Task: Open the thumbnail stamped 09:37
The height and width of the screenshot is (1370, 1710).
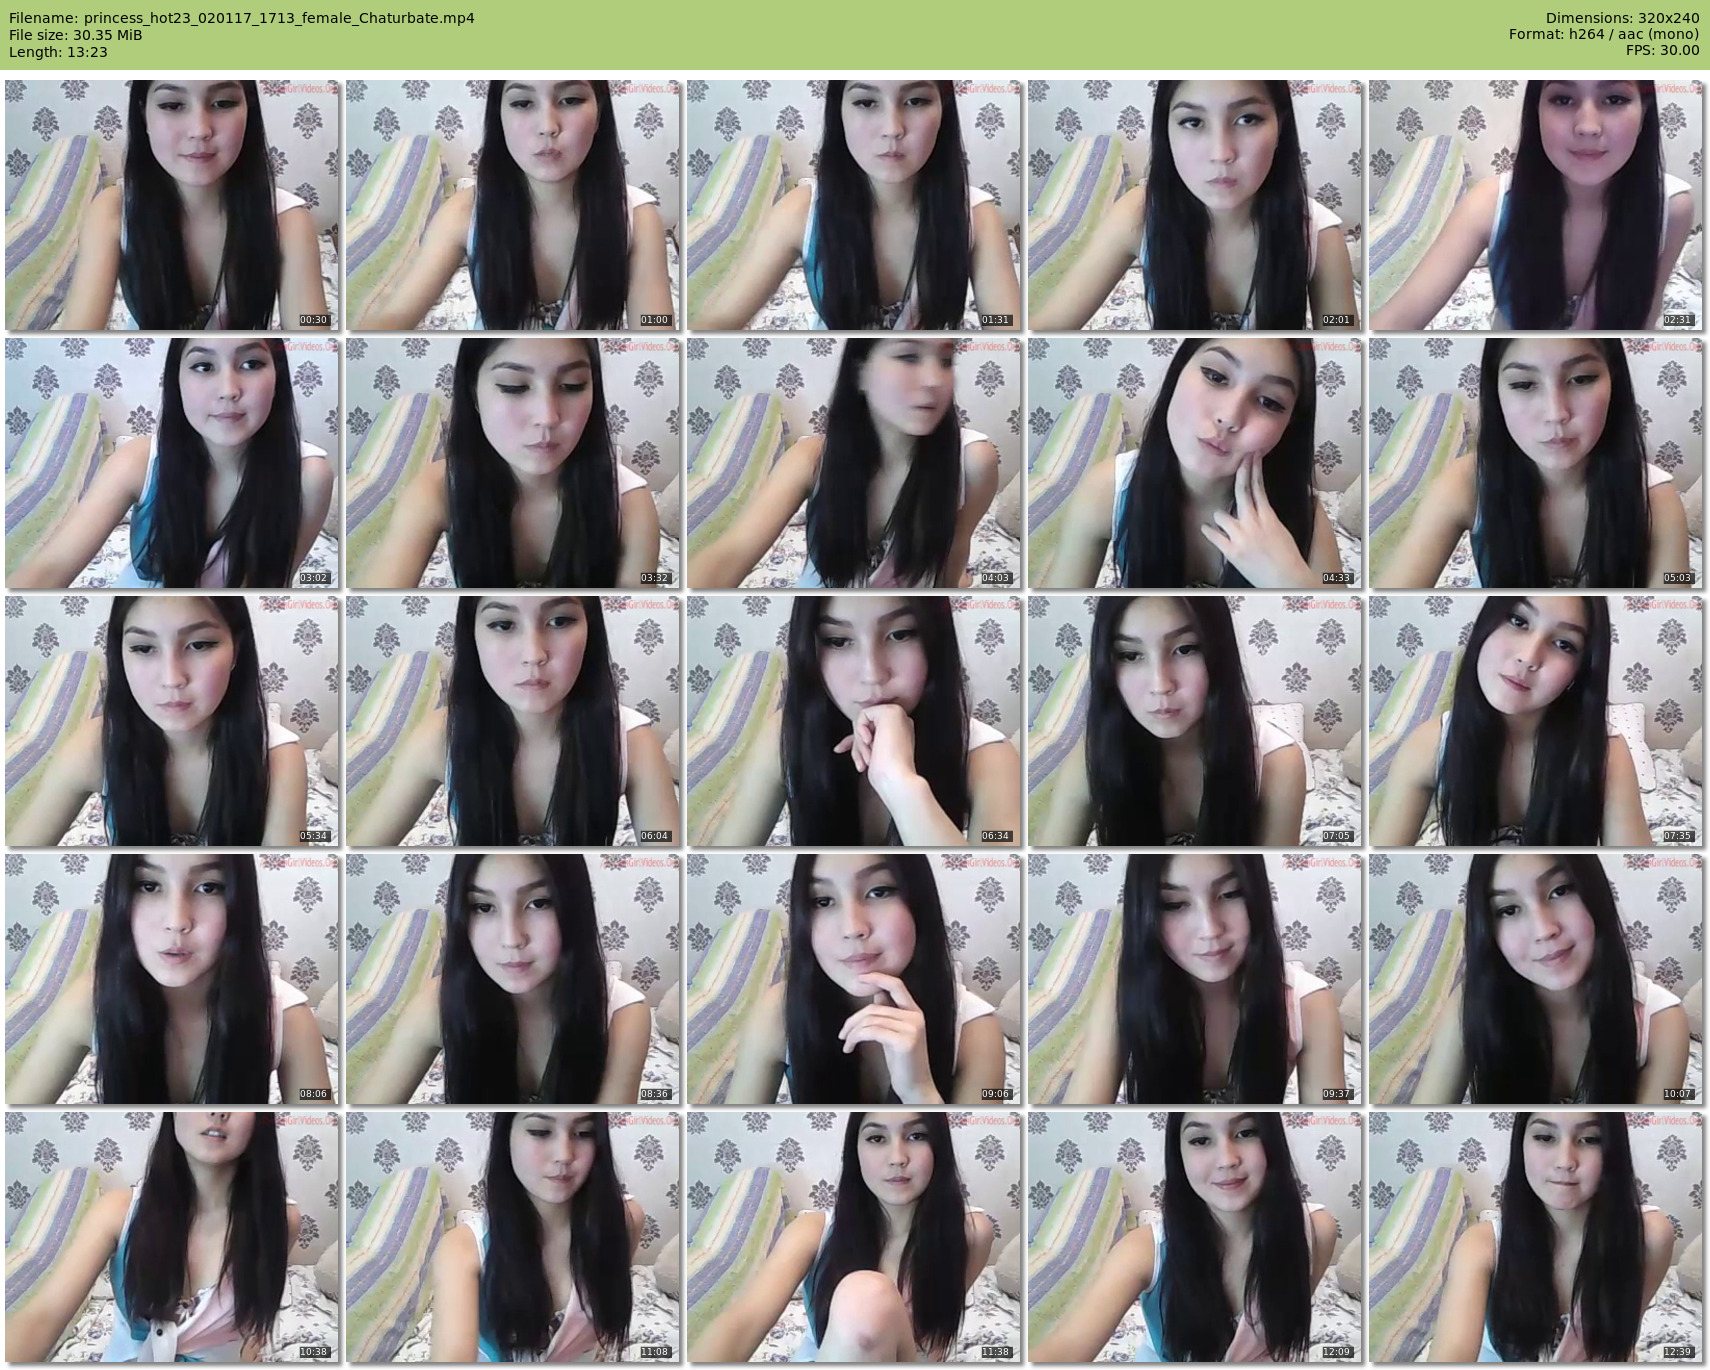Action: tap(1195, 979)
